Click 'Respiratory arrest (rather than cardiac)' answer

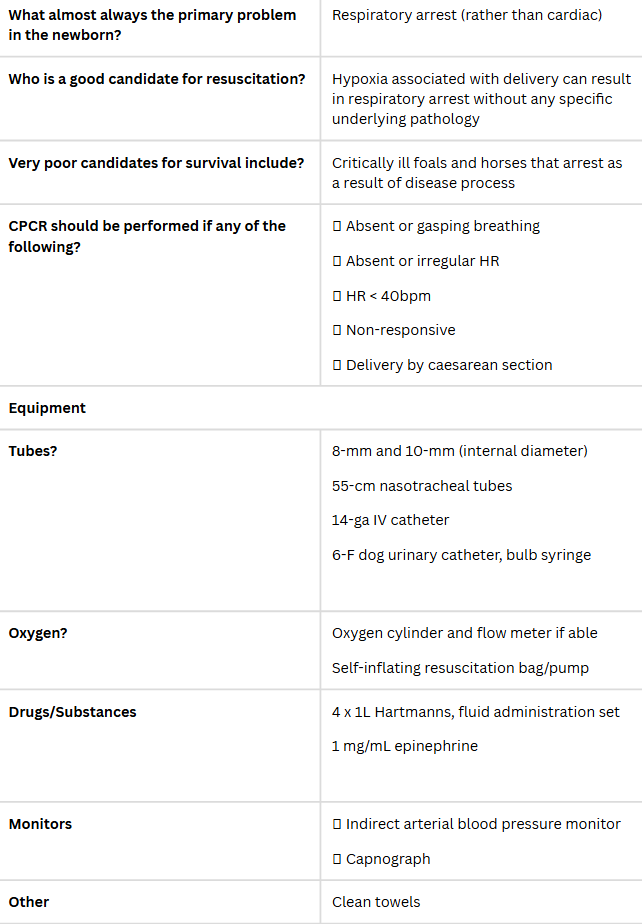point(466,16)
